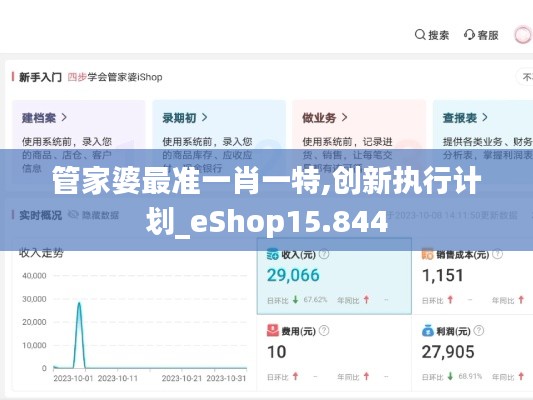Show help for 销售成本(元) question mark
This screenshot has width=533, height=400.
tap(497, 254)
